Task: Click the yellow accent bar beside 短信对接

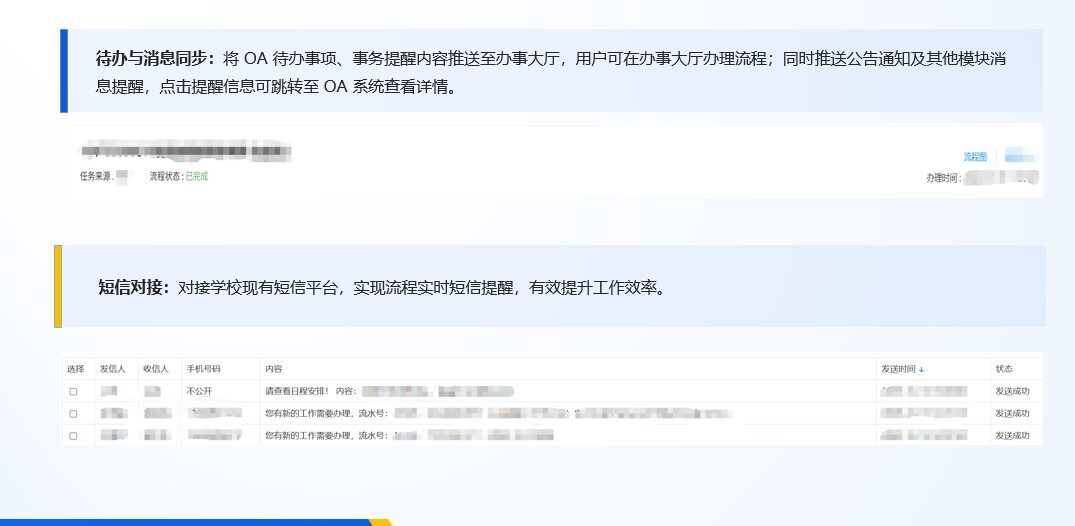Action: click(58, 286)
